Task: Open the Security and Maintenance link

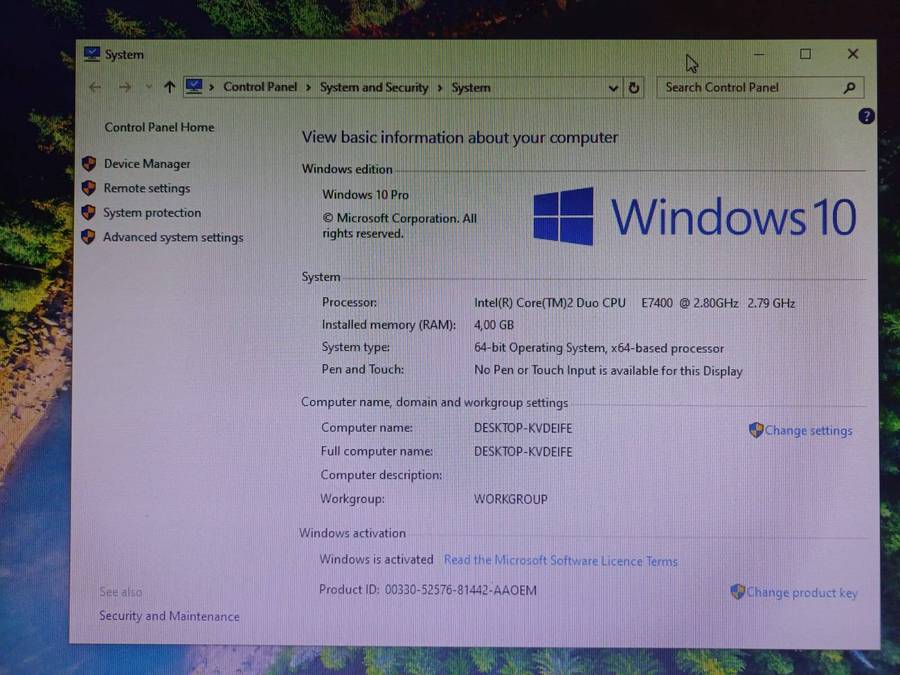Action: pos(169,616)
